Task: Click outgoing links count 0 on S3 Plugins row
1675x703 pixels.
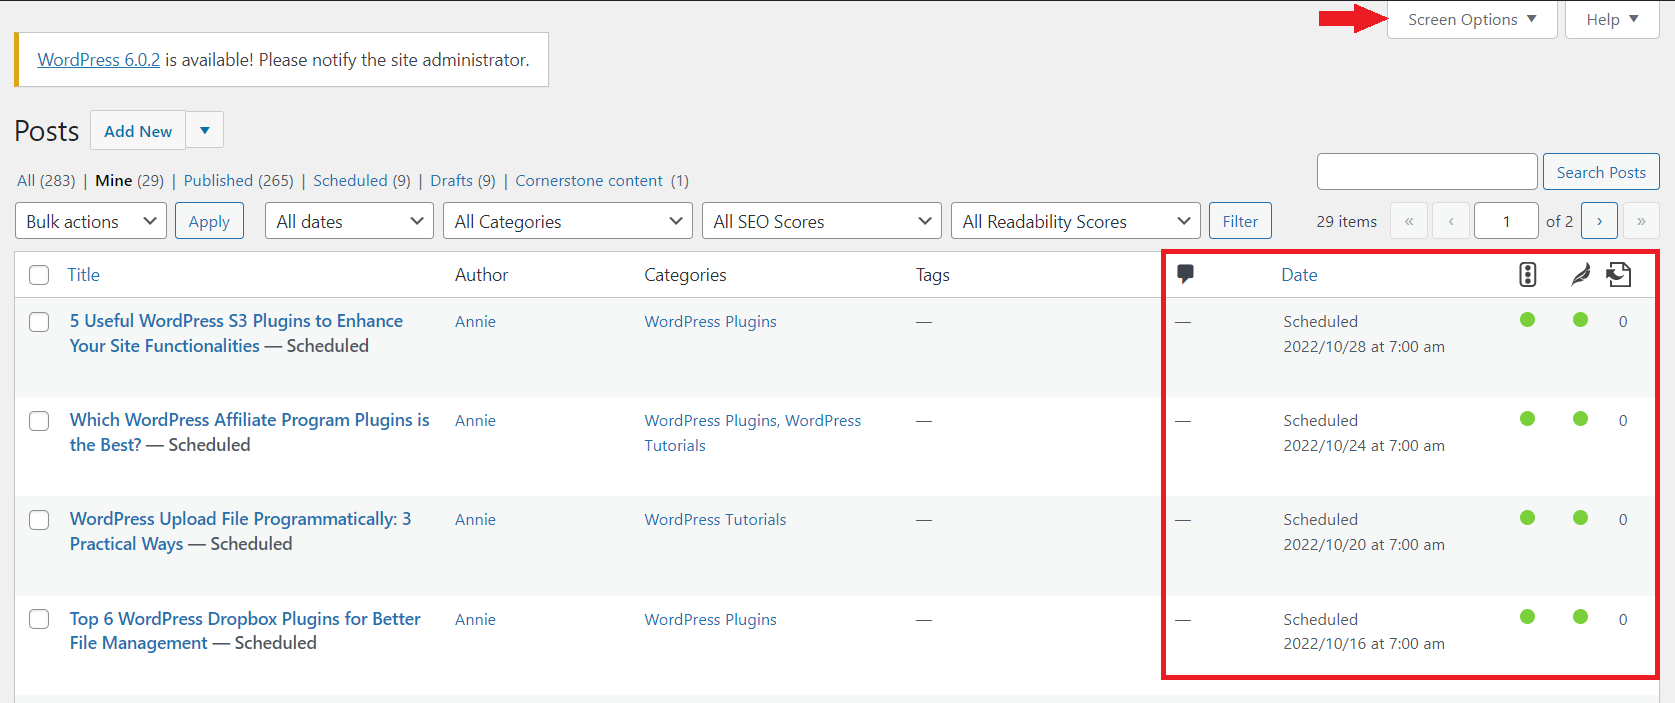Action: point(1623,322)
